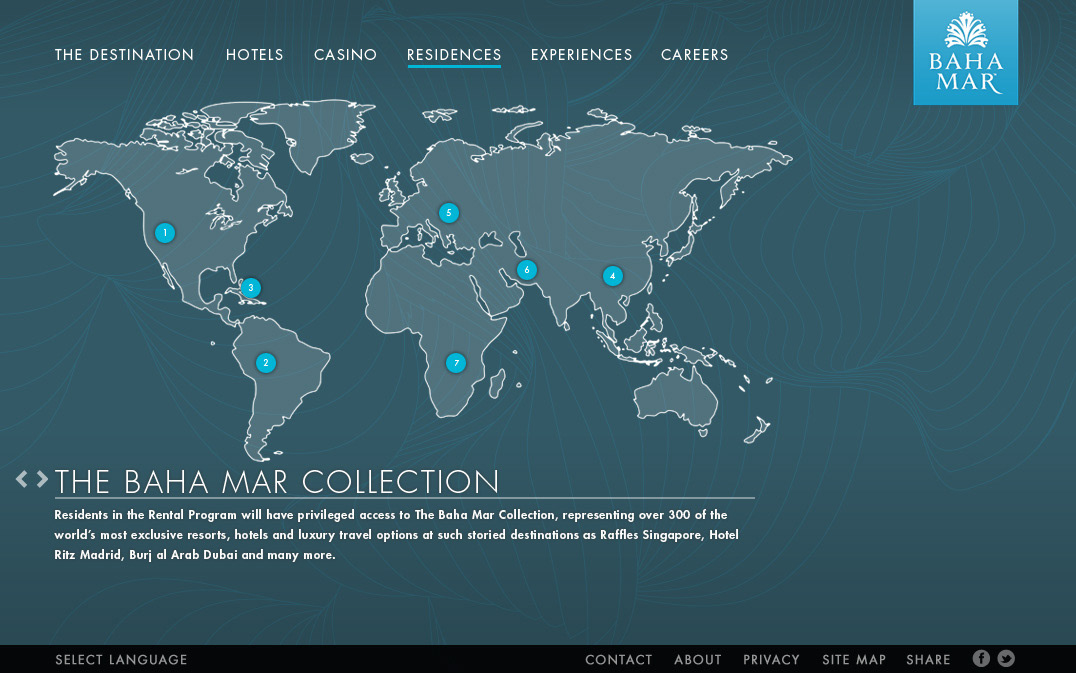Open map marker 3 near the Bahamas

[x=250, y=287]
